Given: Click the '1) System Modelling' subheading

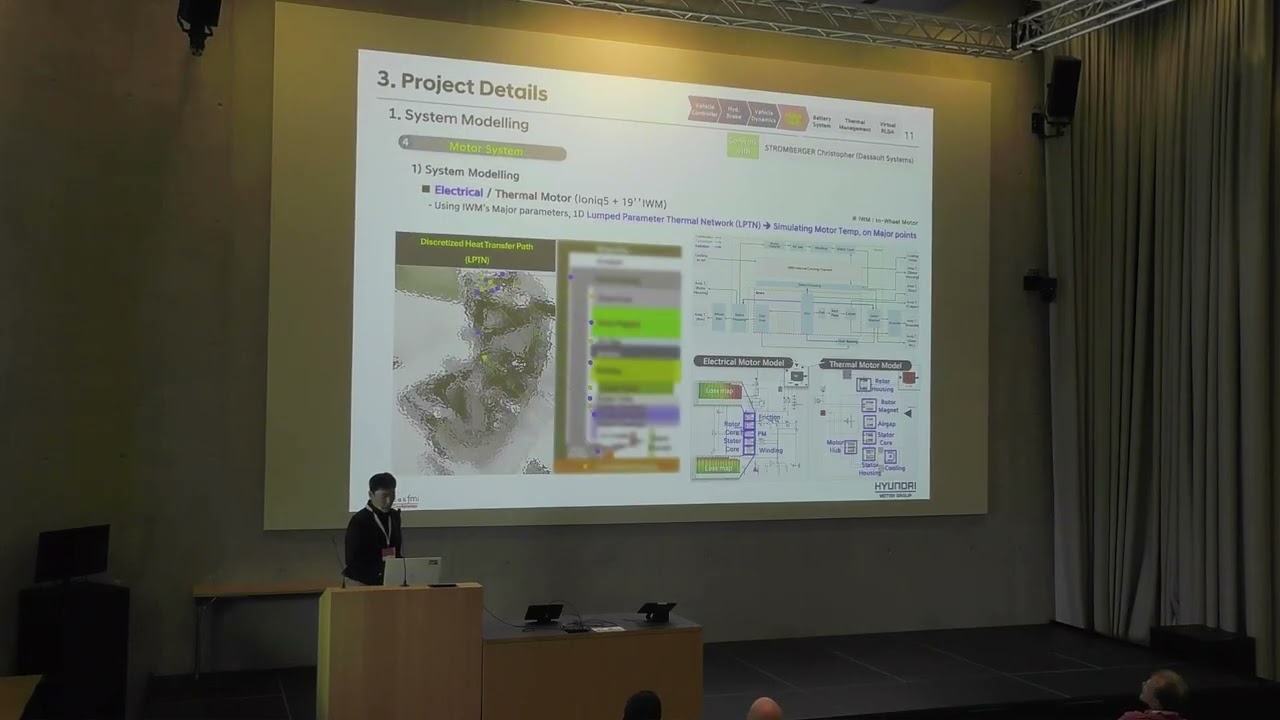Looking at the screenshot, I should [465, 173].
